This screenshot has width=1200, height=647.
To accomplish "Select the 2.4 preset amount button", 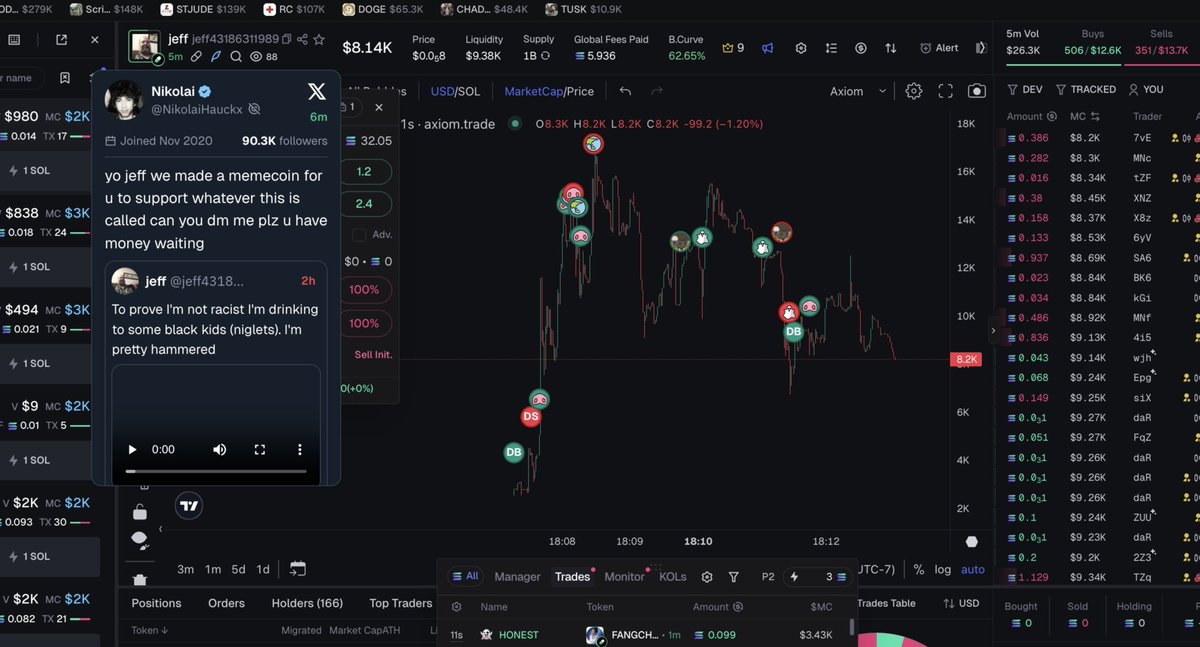I will click(365, 203).
